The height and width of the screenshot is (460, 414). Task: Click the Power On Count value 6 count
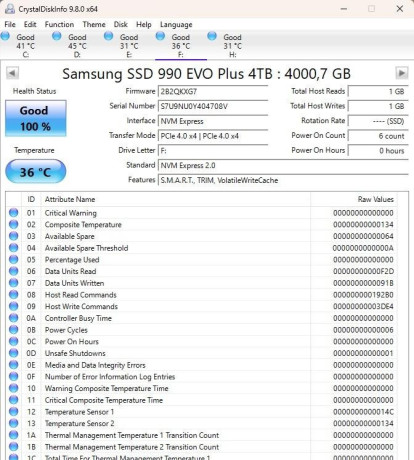pyautogui.click(x=378, y=136)
